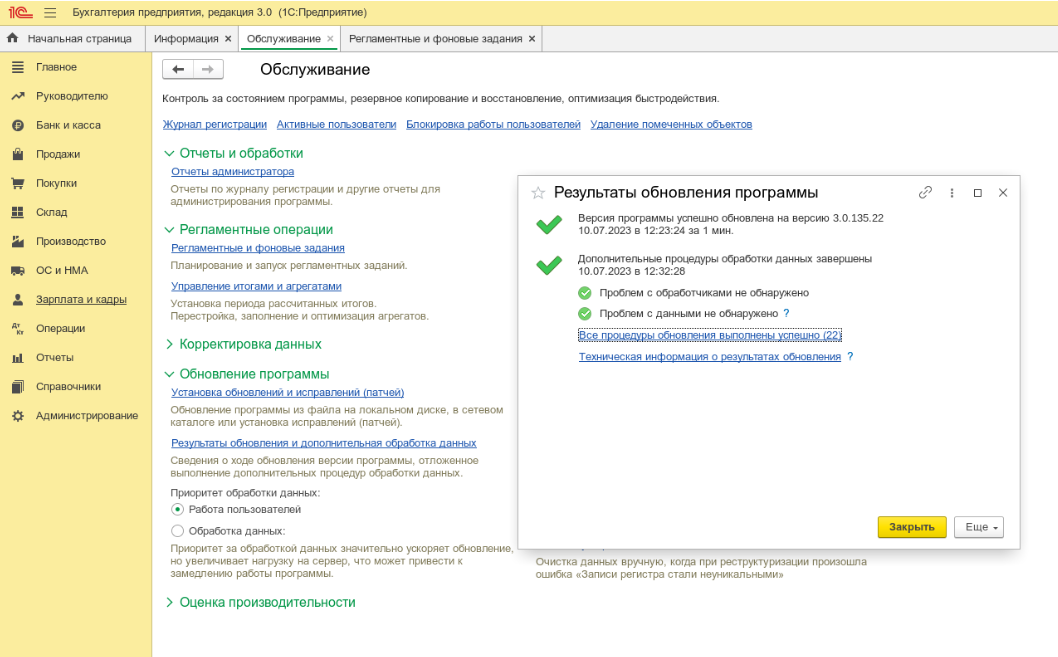Expand Корректировка данных section

pos(169,344)
